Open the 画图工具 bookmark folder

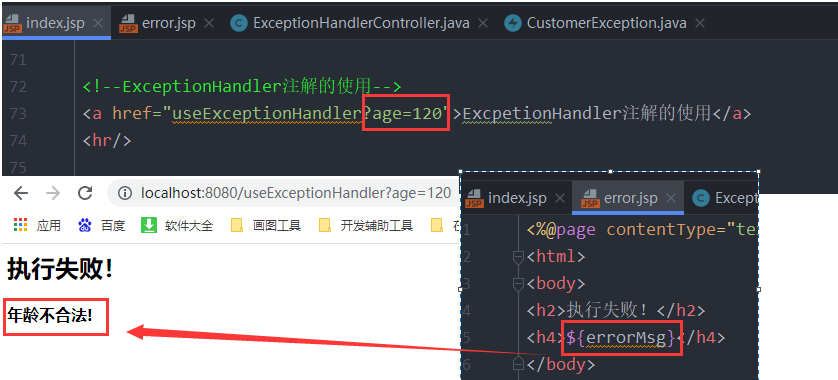pyautogui.click(x=266, y=226)
